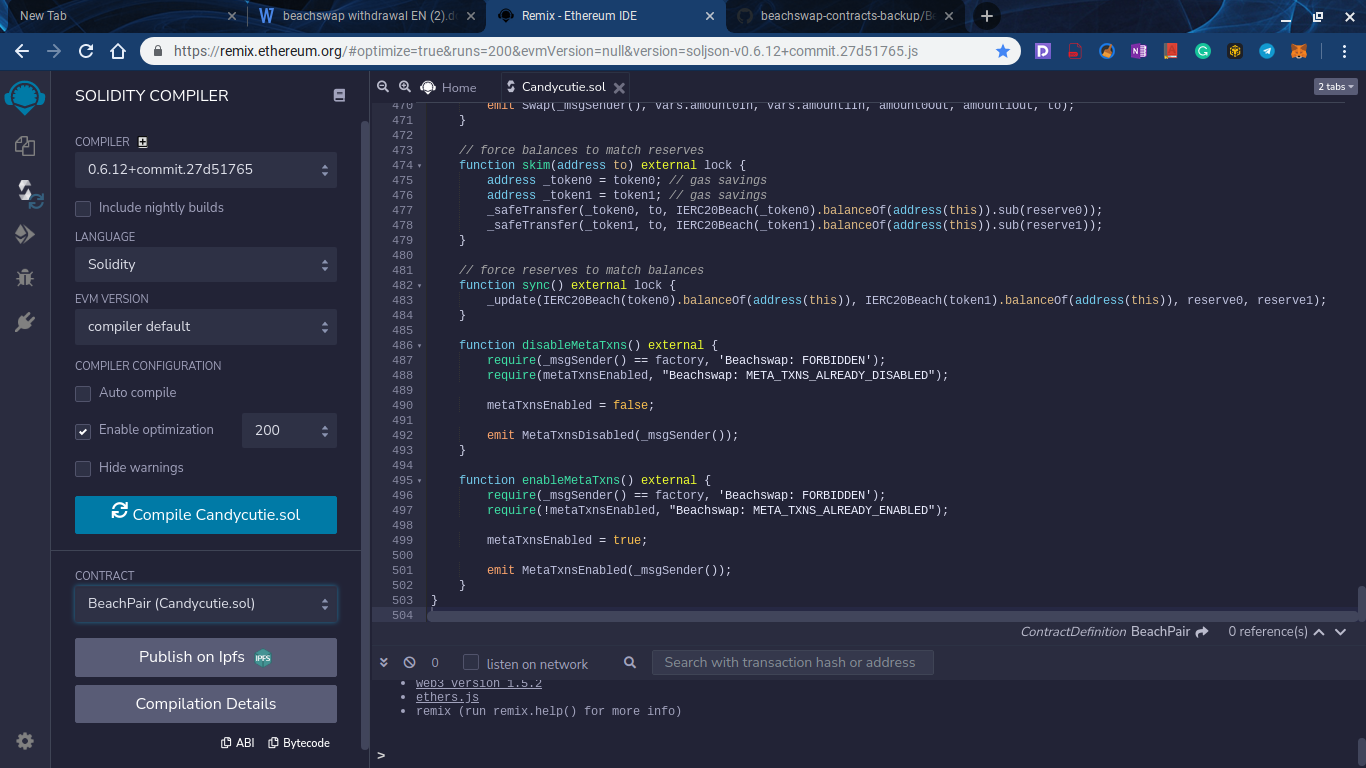This screenshot has width=1366, height=768.
Task: Open Telegram extension icon
Action: click(x=1267, y=51)
